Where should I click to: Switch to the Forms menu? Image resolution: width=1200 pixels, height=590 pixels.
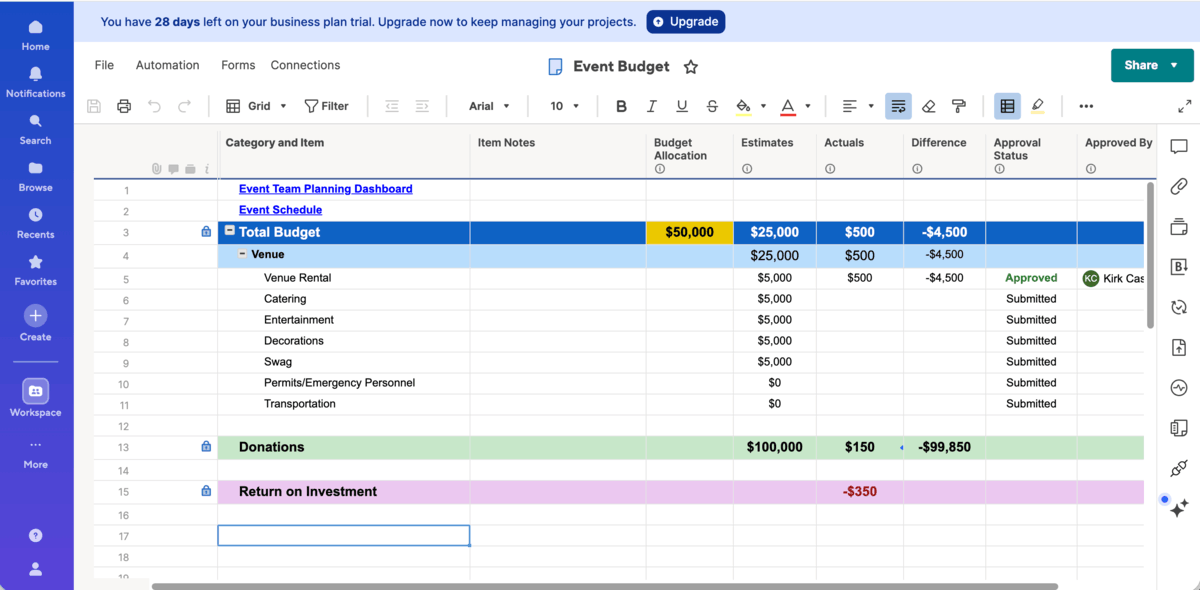[x=238, y=64]
